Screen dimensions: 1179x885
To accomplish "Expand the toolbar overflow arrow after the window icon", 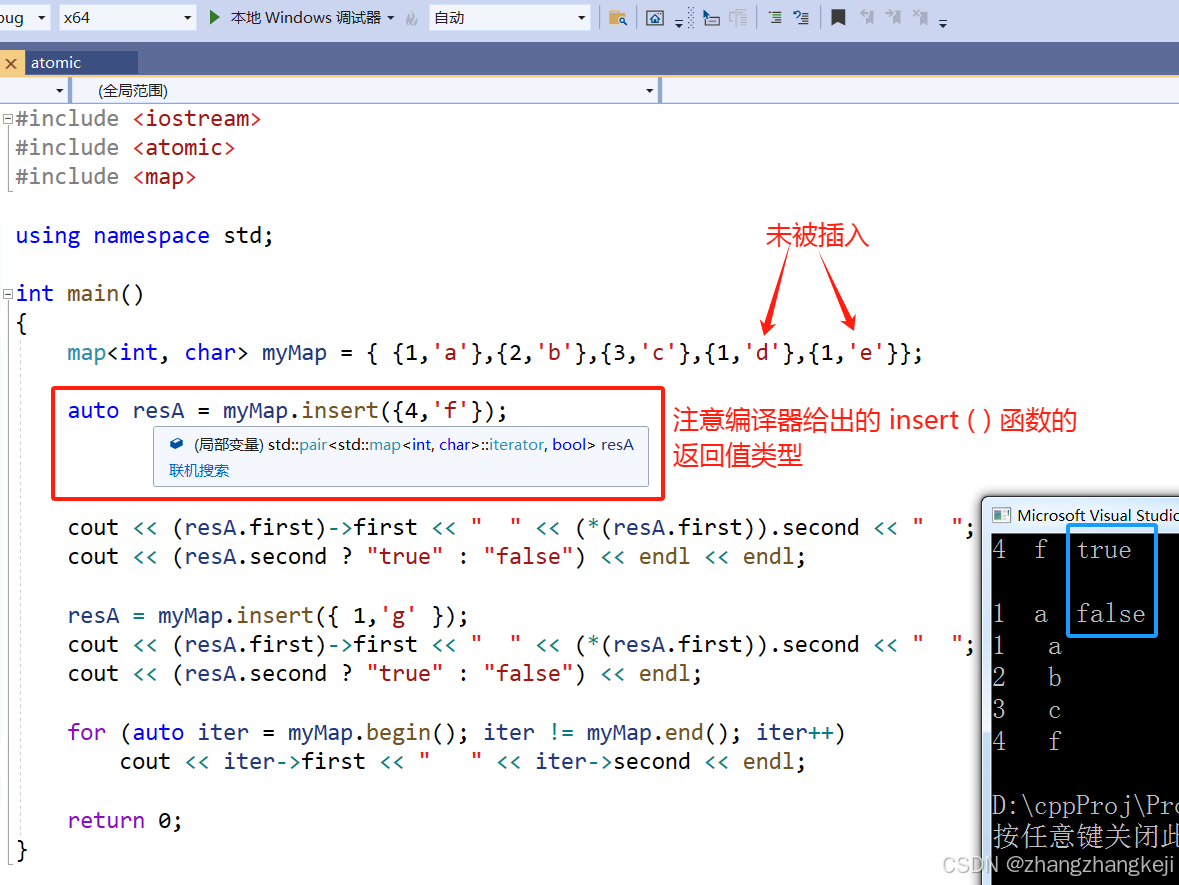I will tap(679, 23).
